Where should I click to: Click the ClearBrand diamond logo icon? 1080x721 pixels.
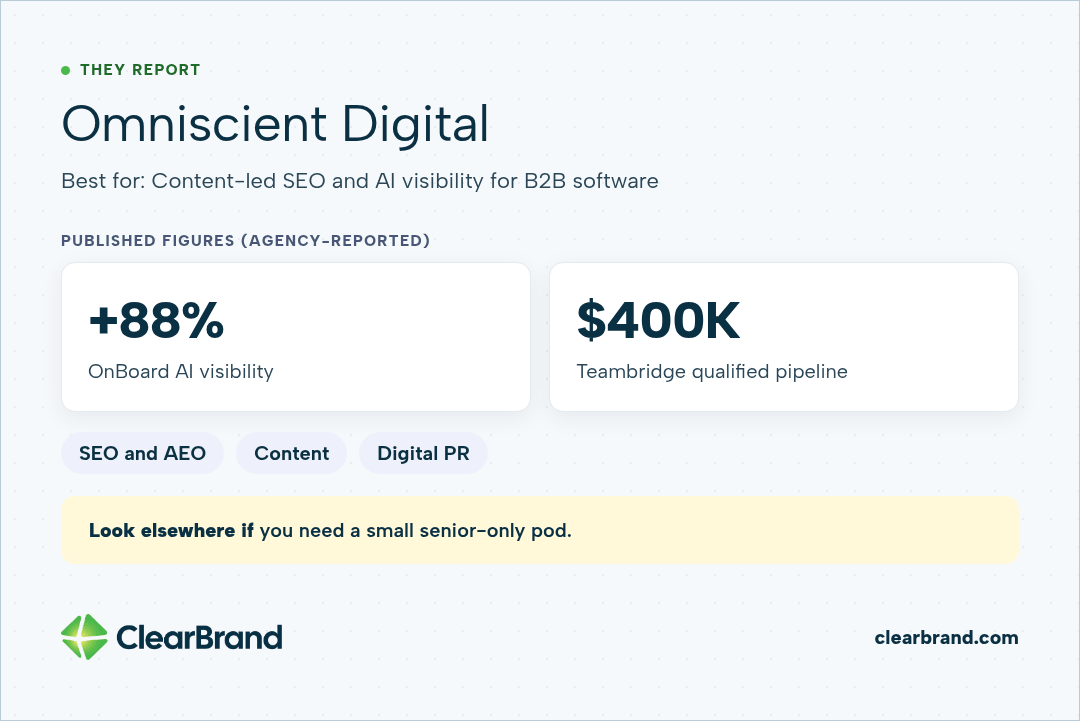coord(84,637)
